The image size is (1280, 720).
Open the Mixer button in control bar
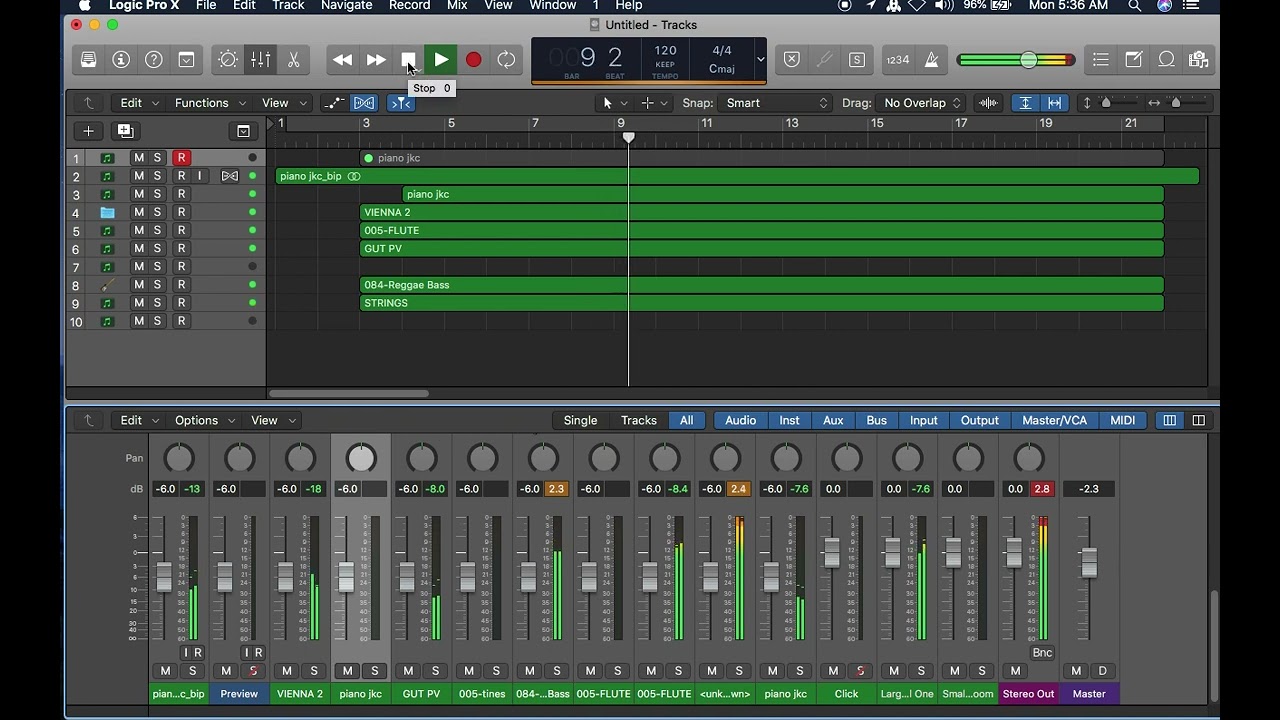[260, 60]
